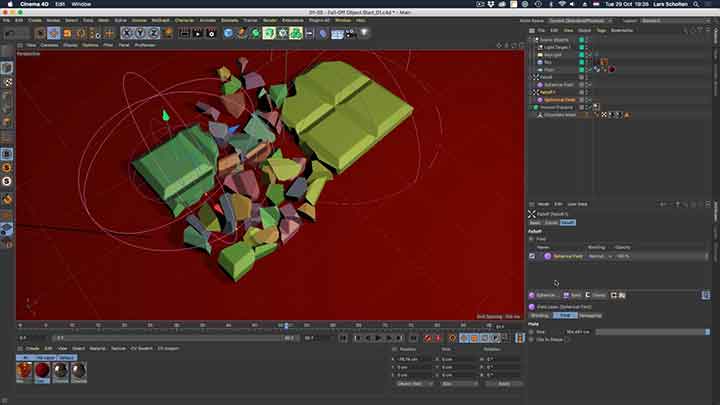720x405 pixels.
Task: Toggle the X axis lock
Action: point(127,33)
